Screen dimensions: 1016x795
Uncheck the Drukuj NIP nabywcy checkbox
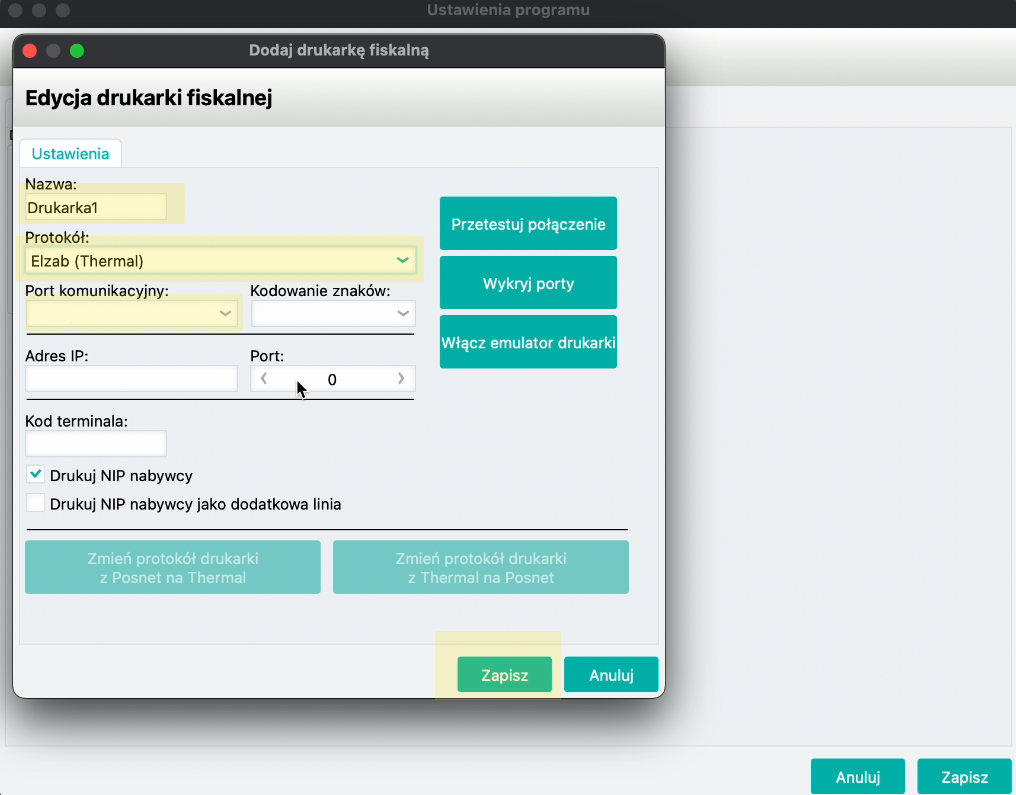click(x=36, y=475)
